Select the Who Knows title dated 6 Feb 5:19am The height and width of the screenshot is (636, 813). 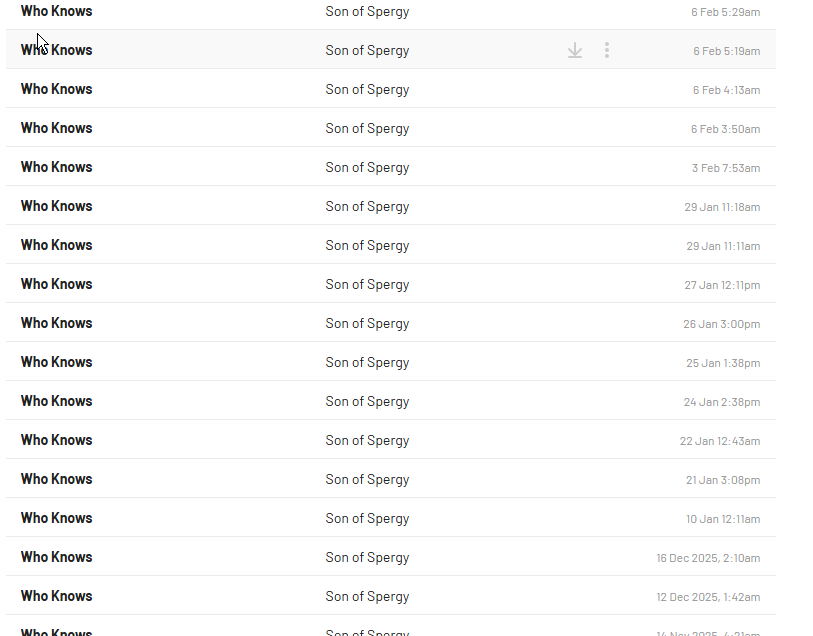point(57,50)
